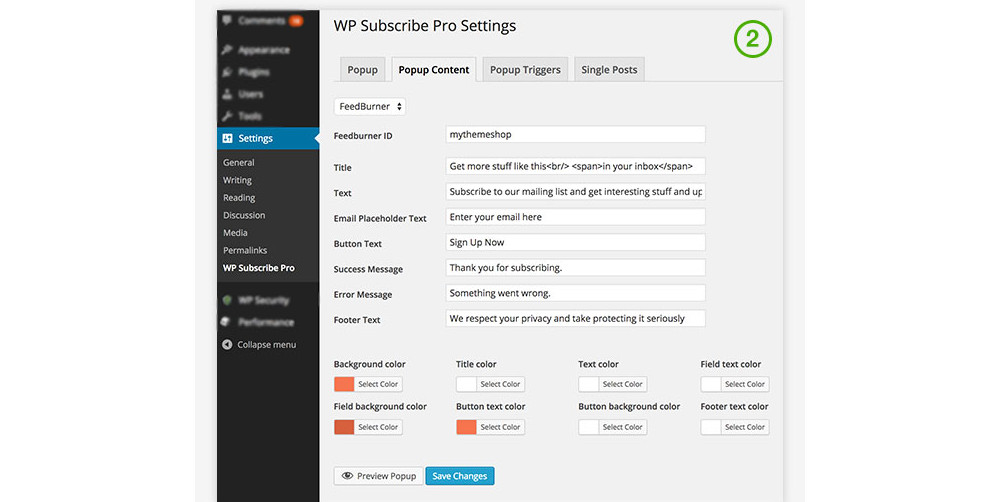Click Select Color for Text color
Viewport: 1000px width, 502px height.
(x=623, y=384)
